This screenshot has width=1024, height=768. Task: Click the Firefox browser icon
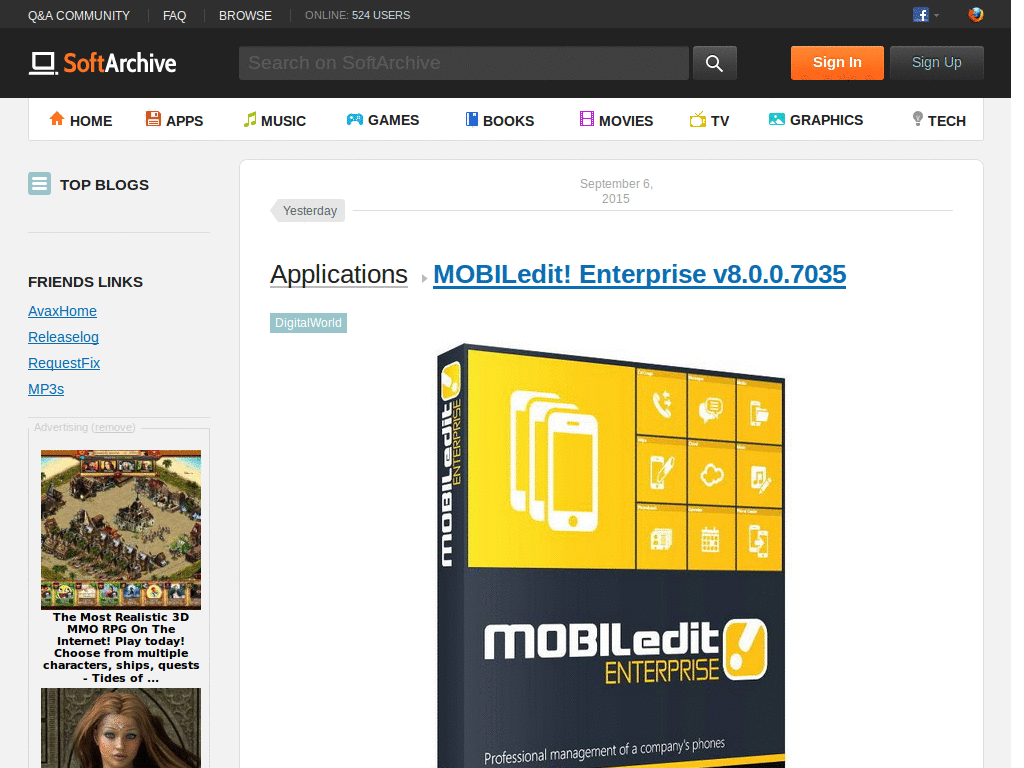[976, 14]
